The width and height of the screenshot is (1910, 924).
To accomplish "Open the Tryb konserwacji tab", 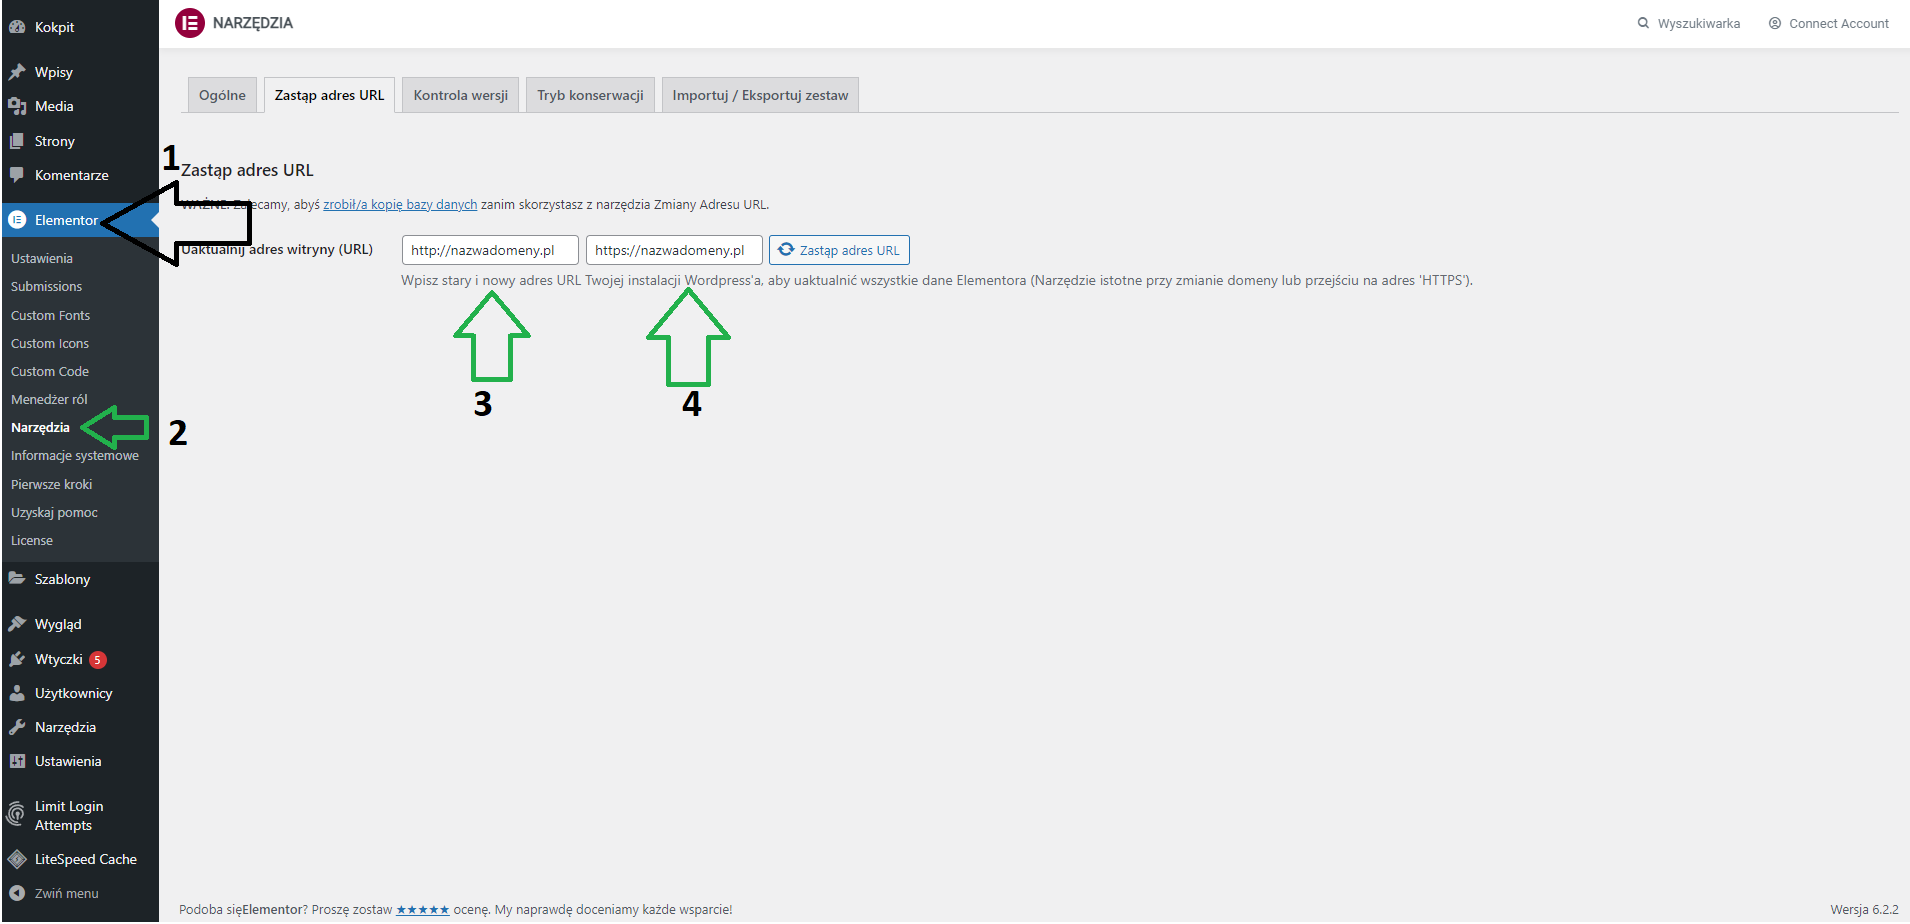I will tap(589, 94).
